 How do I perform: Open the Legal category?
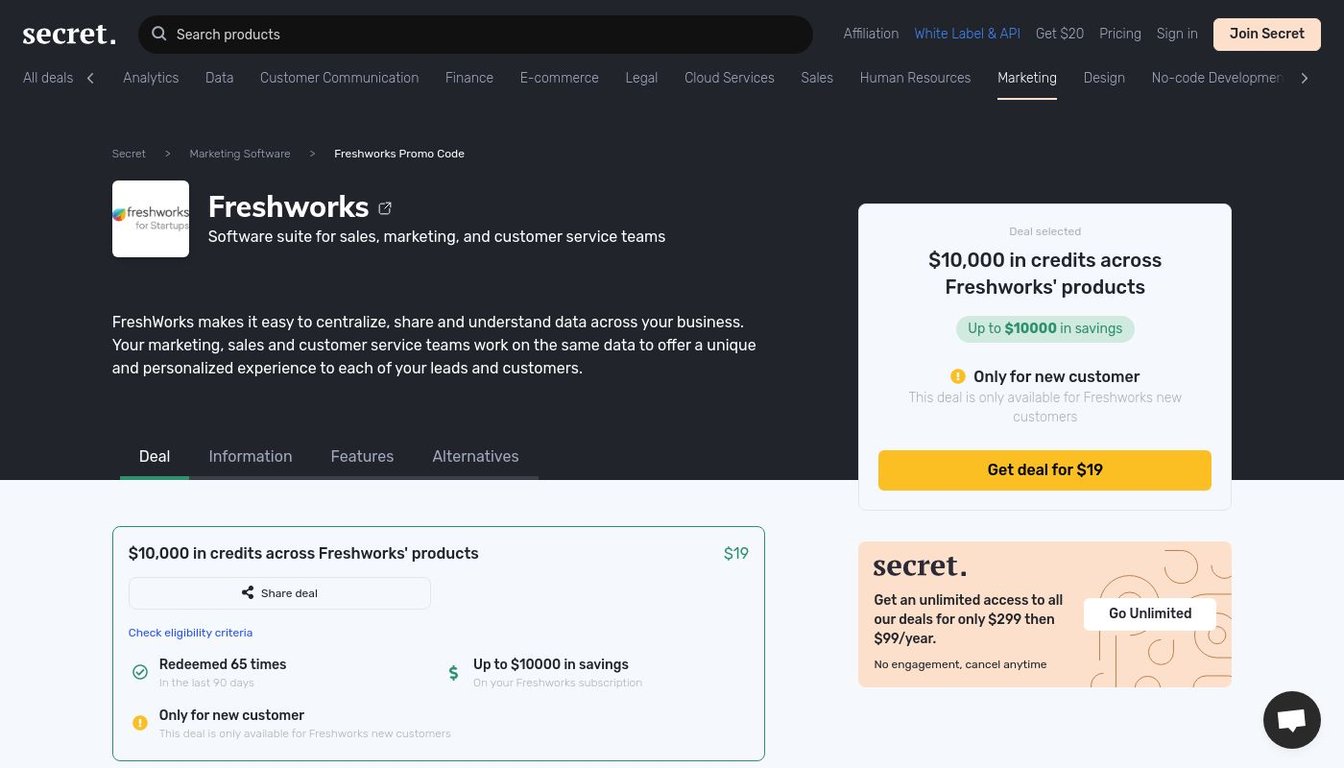pyautogui.click(x=641, y=78)
